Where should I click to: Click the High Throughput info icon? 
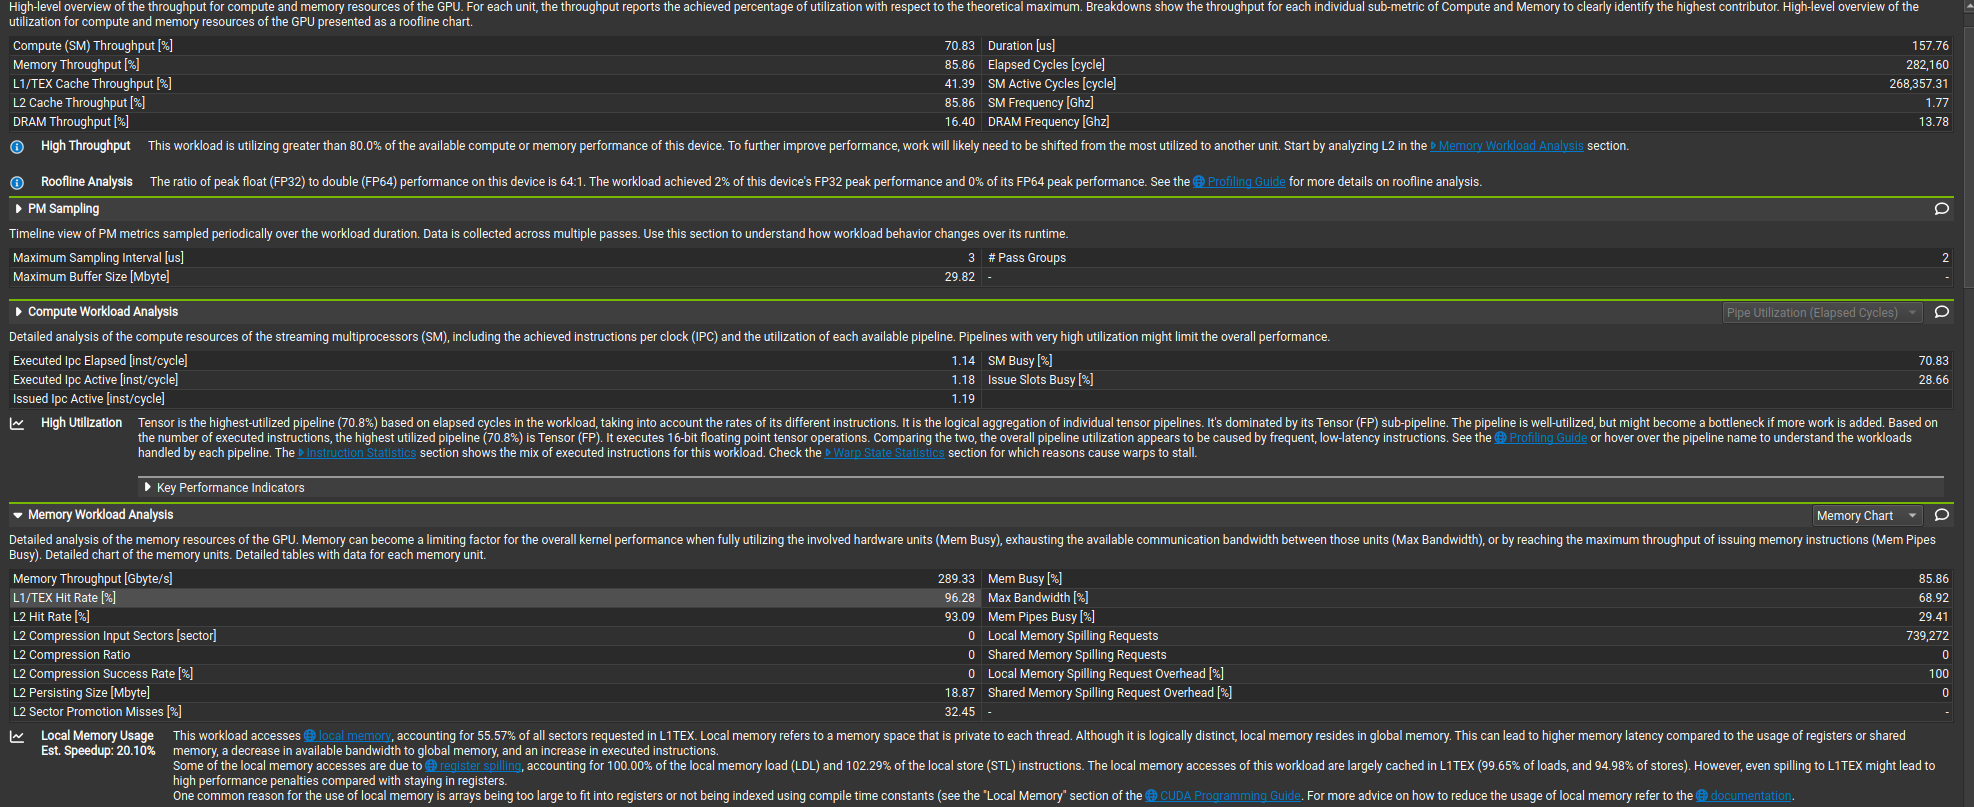click(x=17, y=147)
